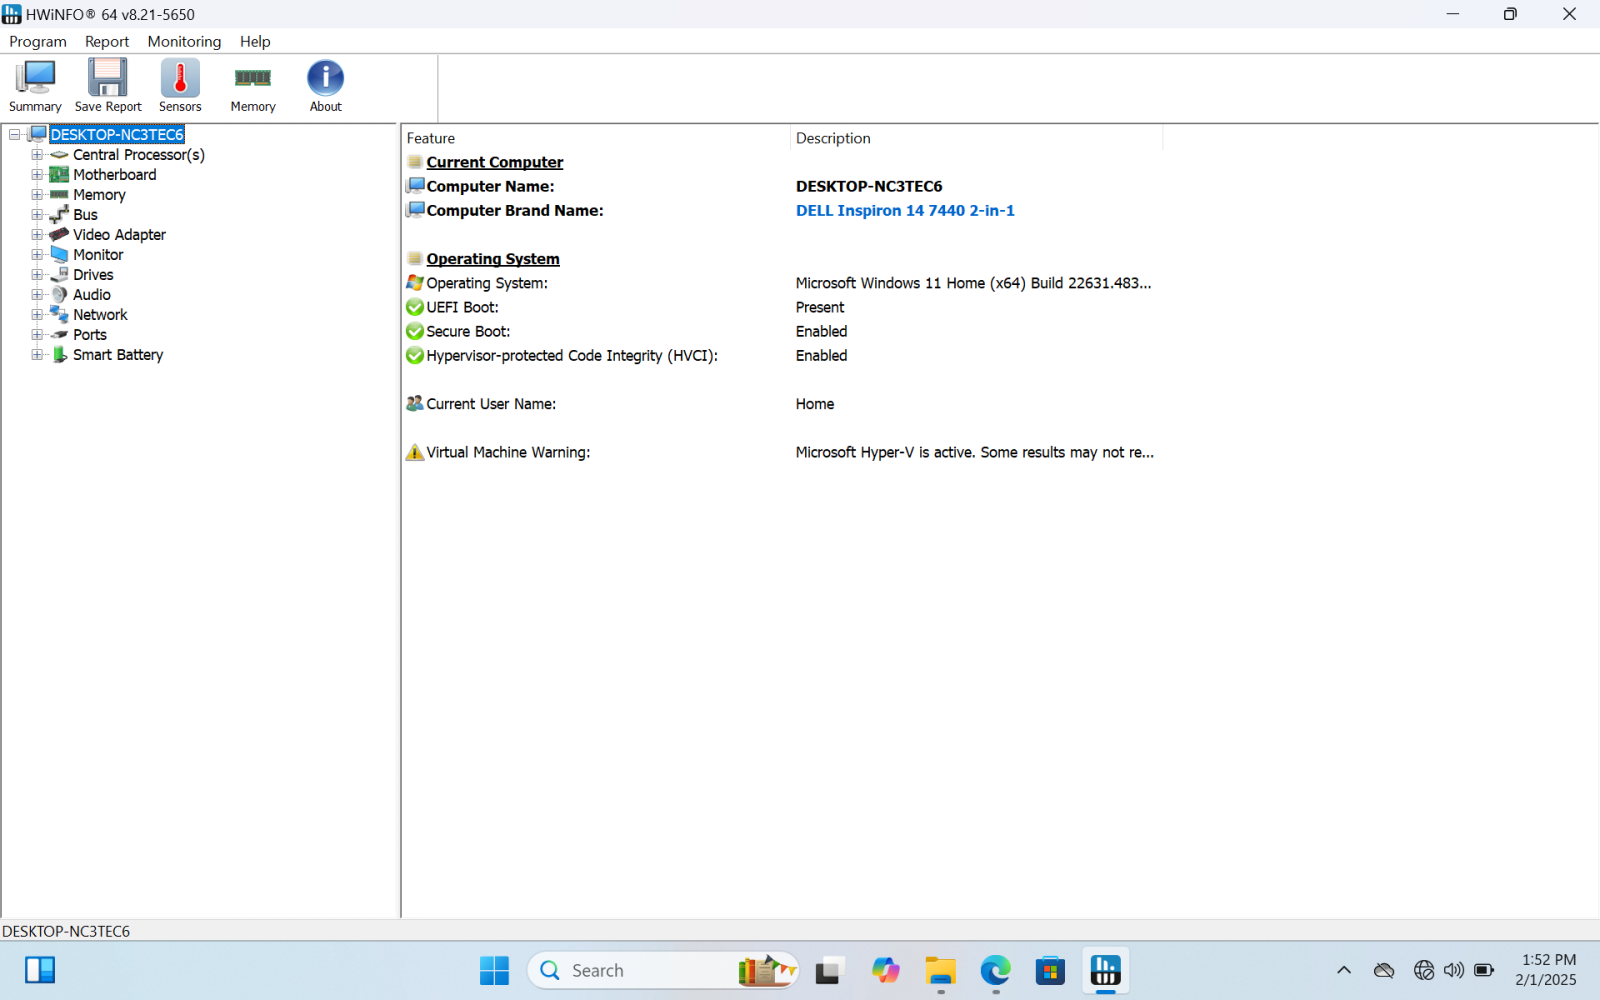Click the taskbar Search box
This screenshot has width=1600, height=1000.
pos(640,970)
